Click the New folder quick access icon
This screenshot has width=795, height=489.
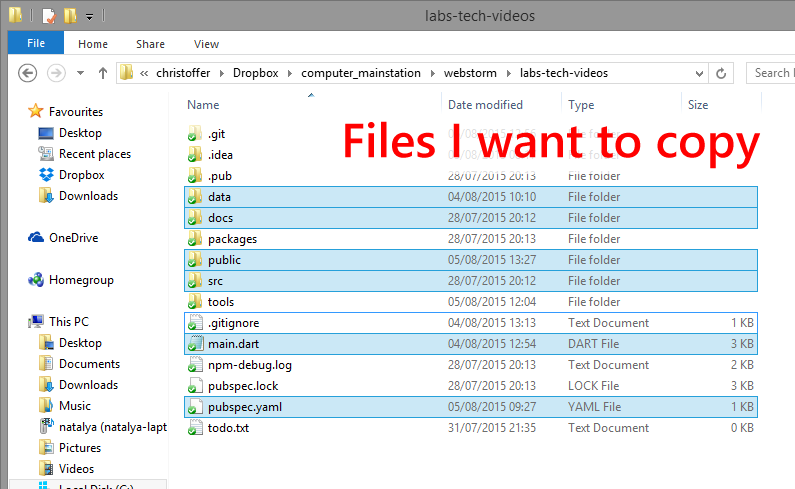70,16
